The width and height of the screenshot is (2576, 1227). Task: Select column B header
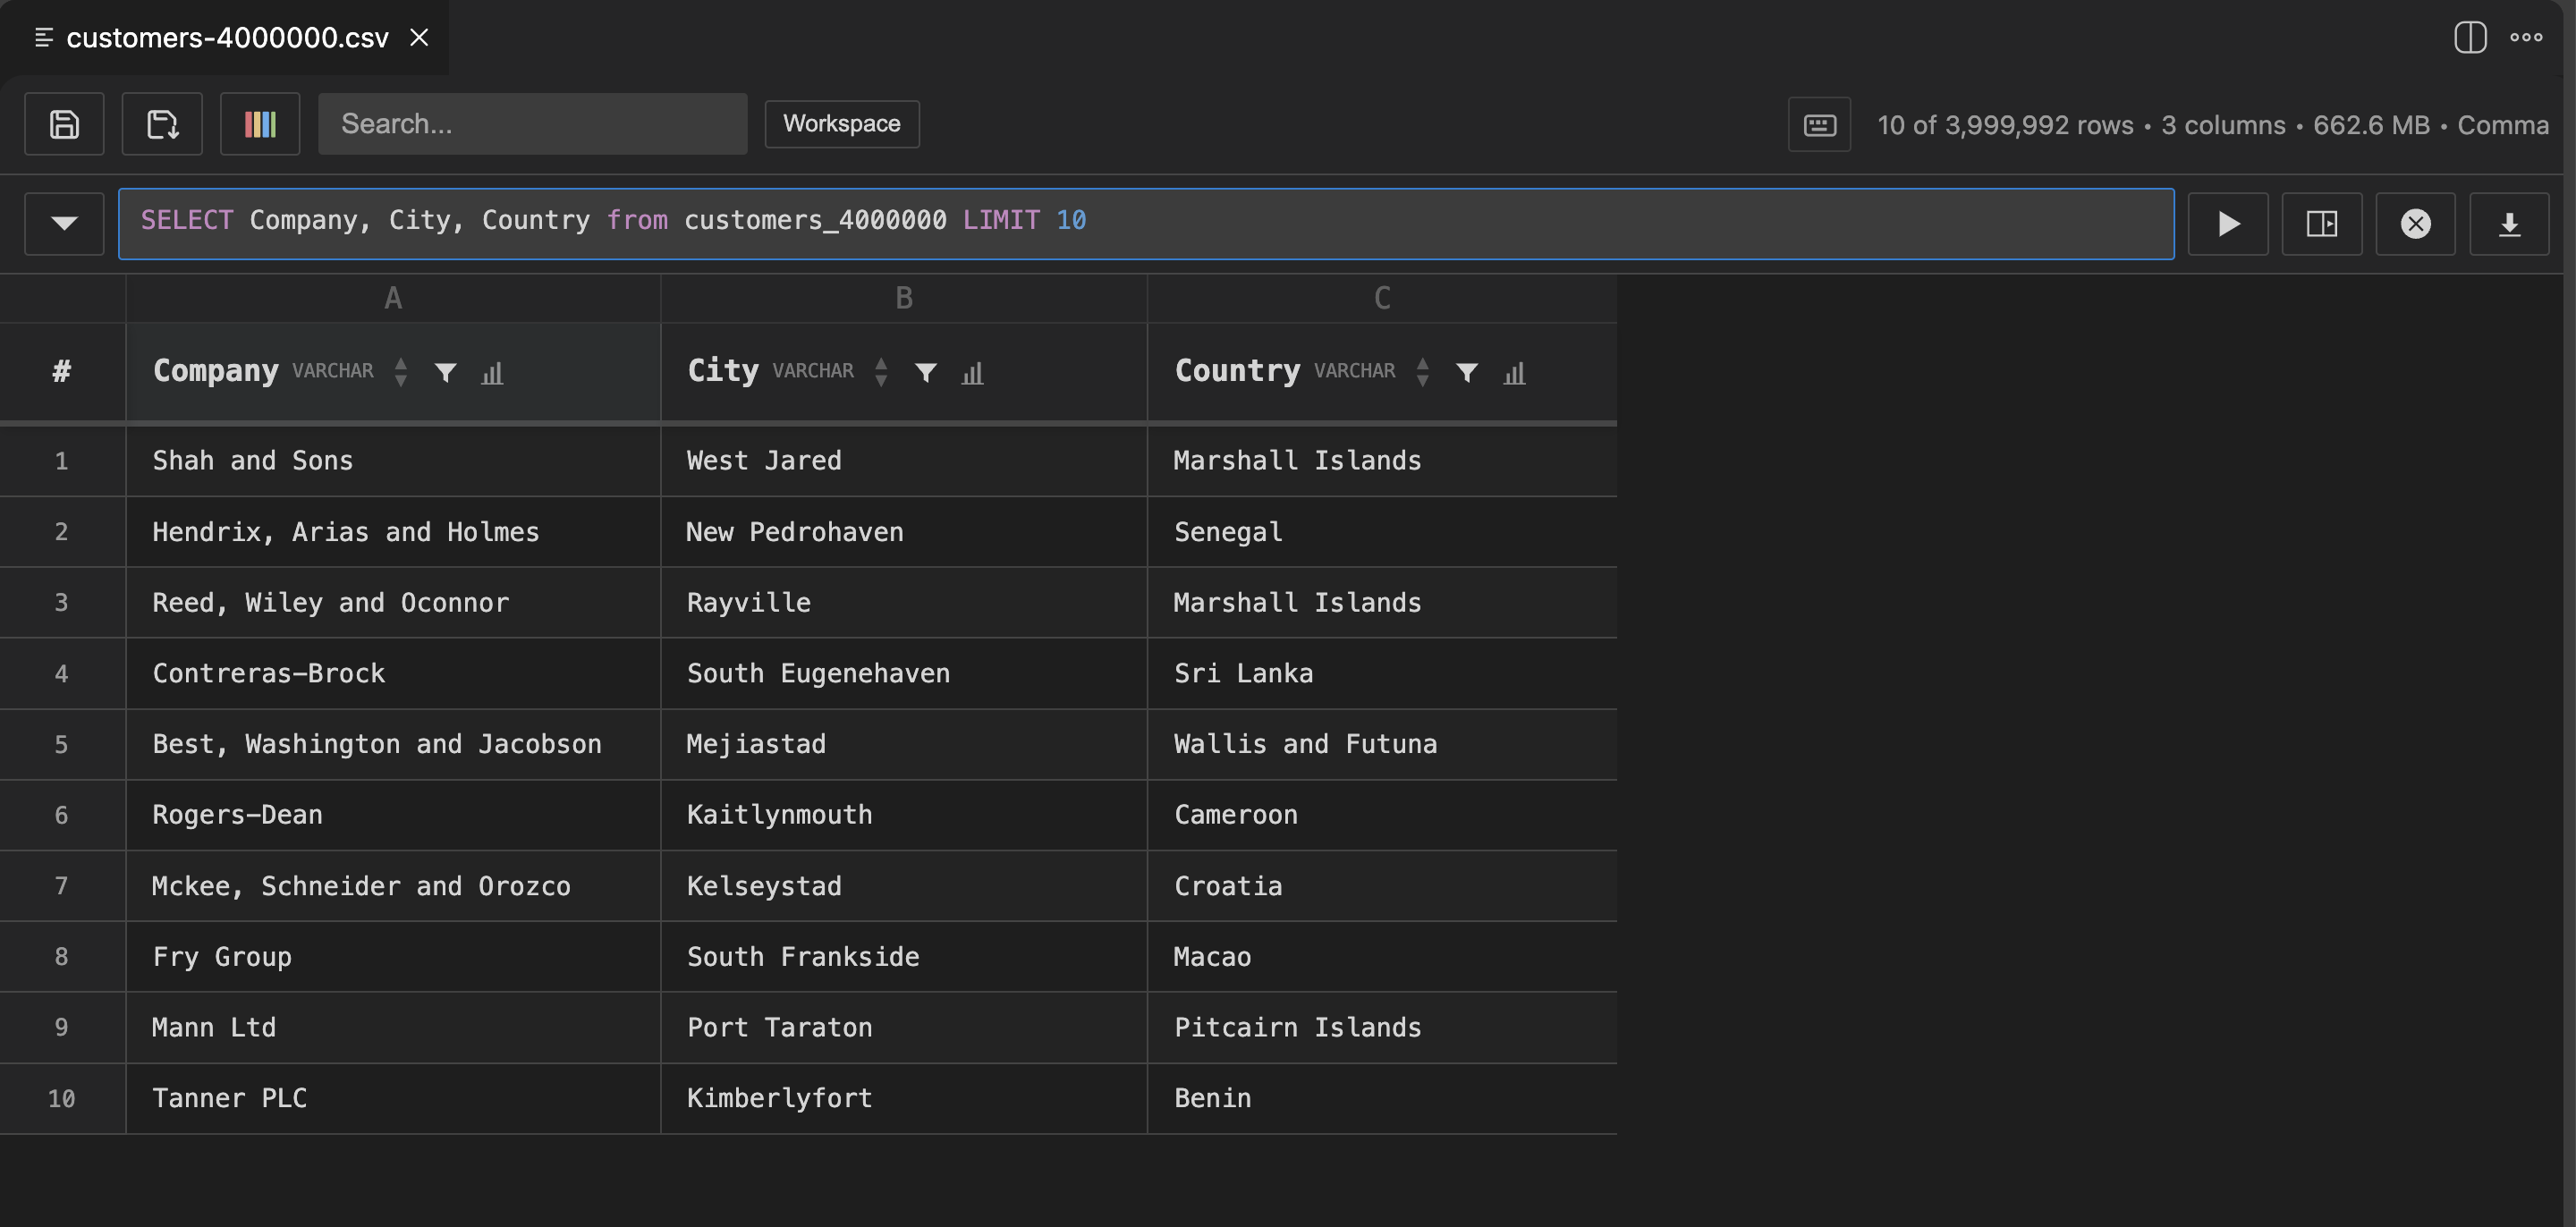pos(904,298)
